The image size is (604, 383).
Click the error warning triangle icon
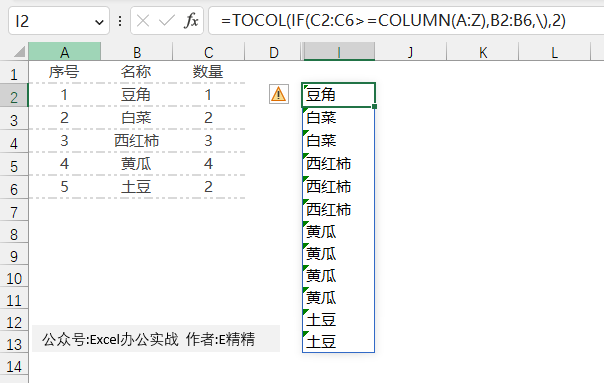click(279, 94)
